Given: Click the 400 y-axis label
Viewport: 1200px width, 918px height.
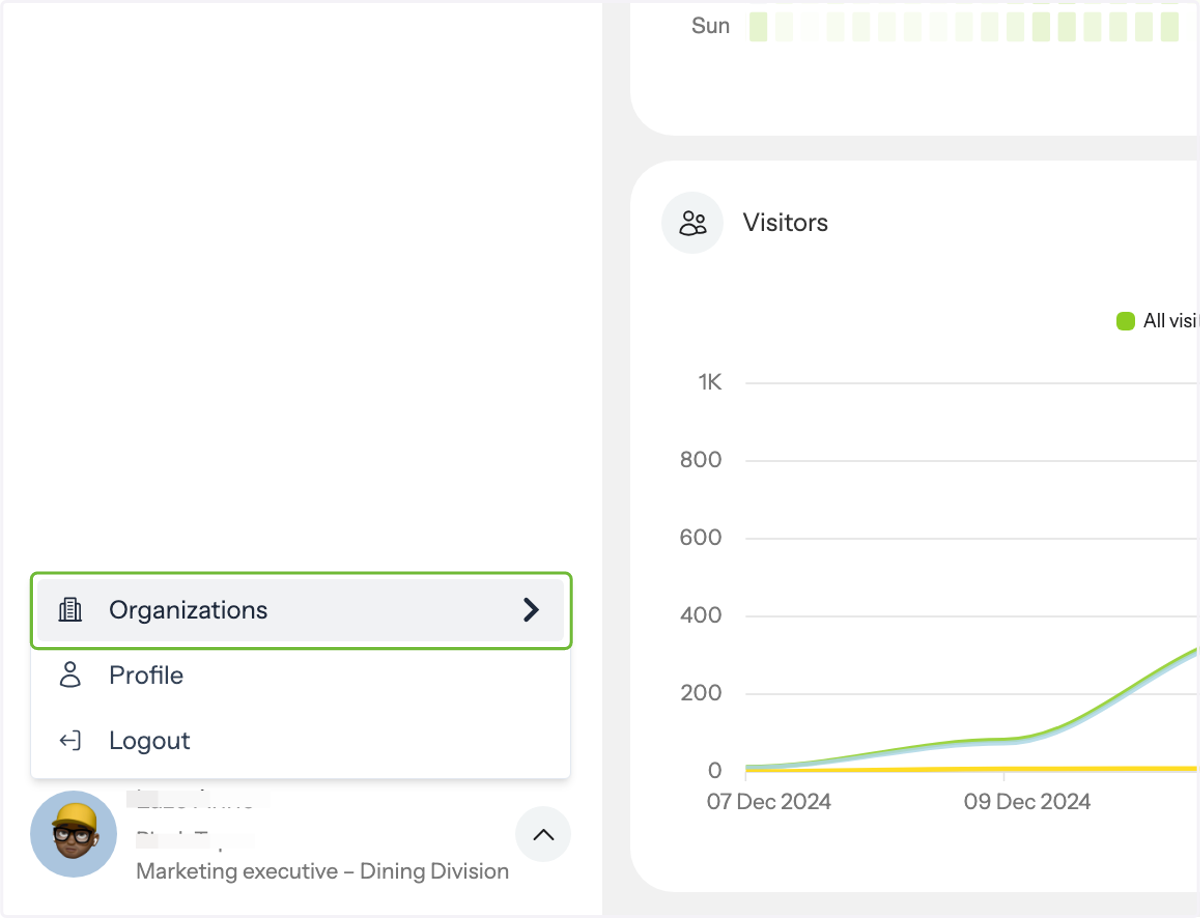Looking at the screenshot, I should (x=701, y=615).
